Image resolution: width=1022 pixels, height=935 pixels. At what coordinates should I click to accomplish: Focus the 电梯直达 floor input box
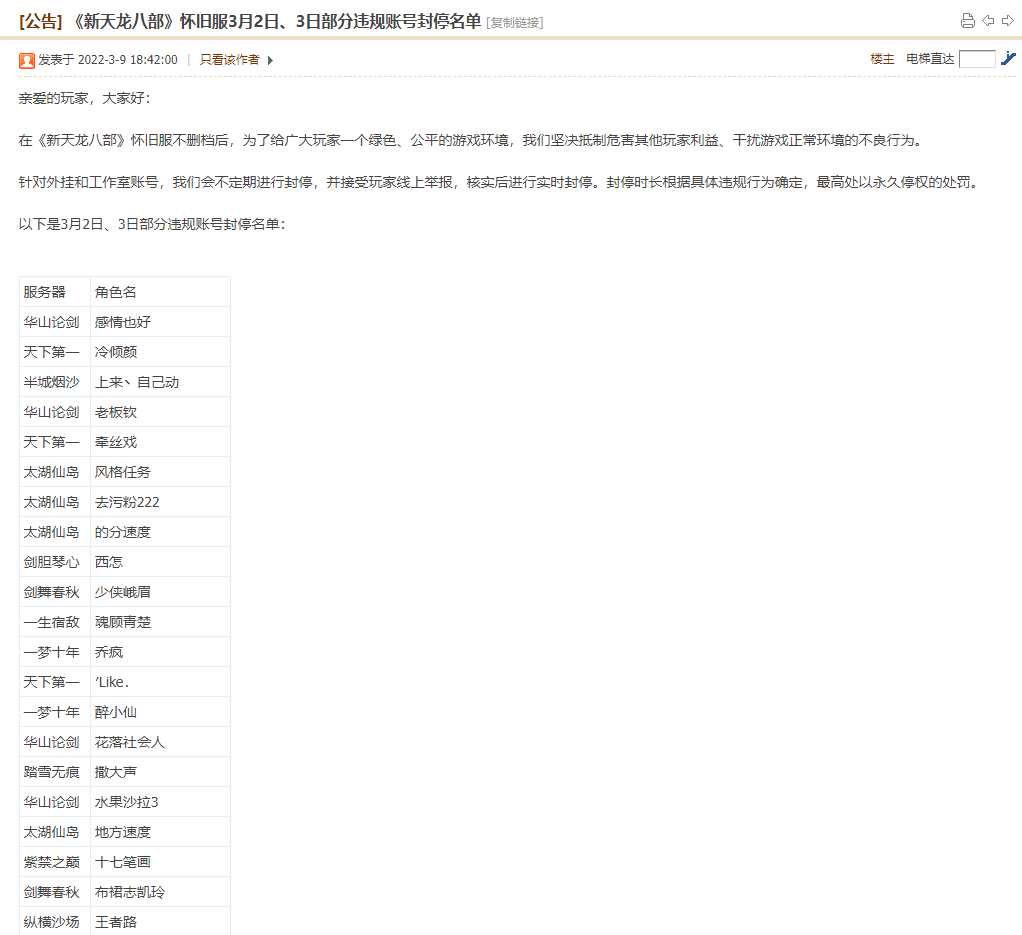[x=977, y=59]
